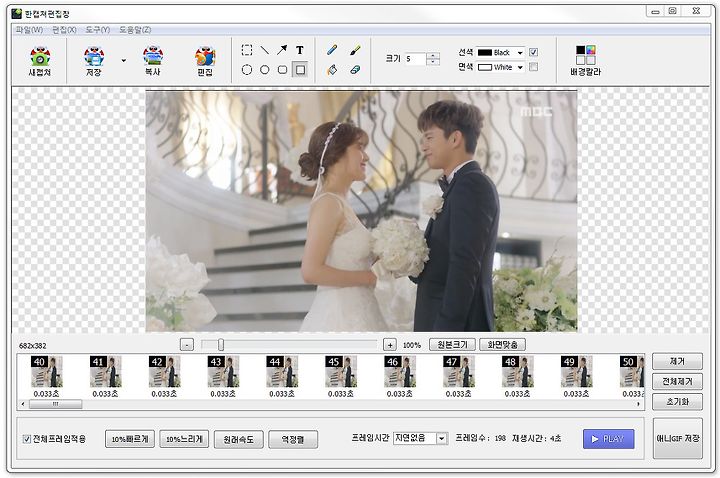720x478 pixels.
Task: Select the text T tool
Action: tap(300, 50)
